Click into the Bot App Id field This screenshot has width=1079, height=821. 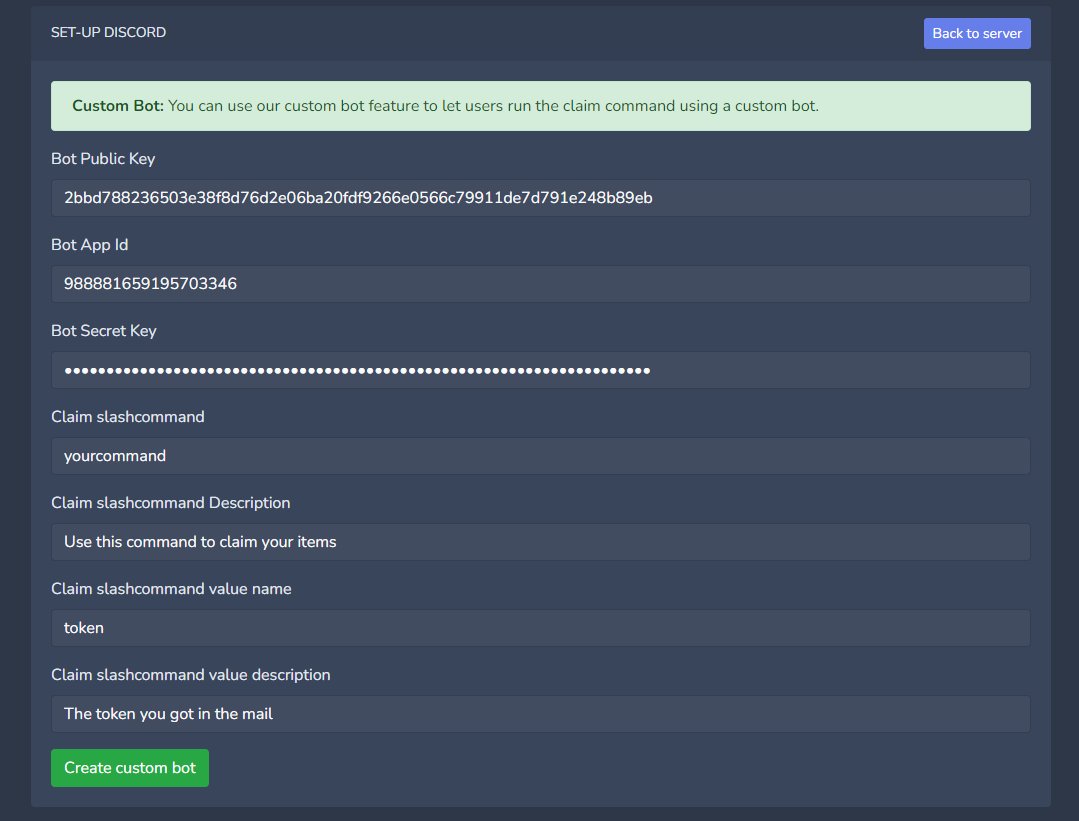540,284
